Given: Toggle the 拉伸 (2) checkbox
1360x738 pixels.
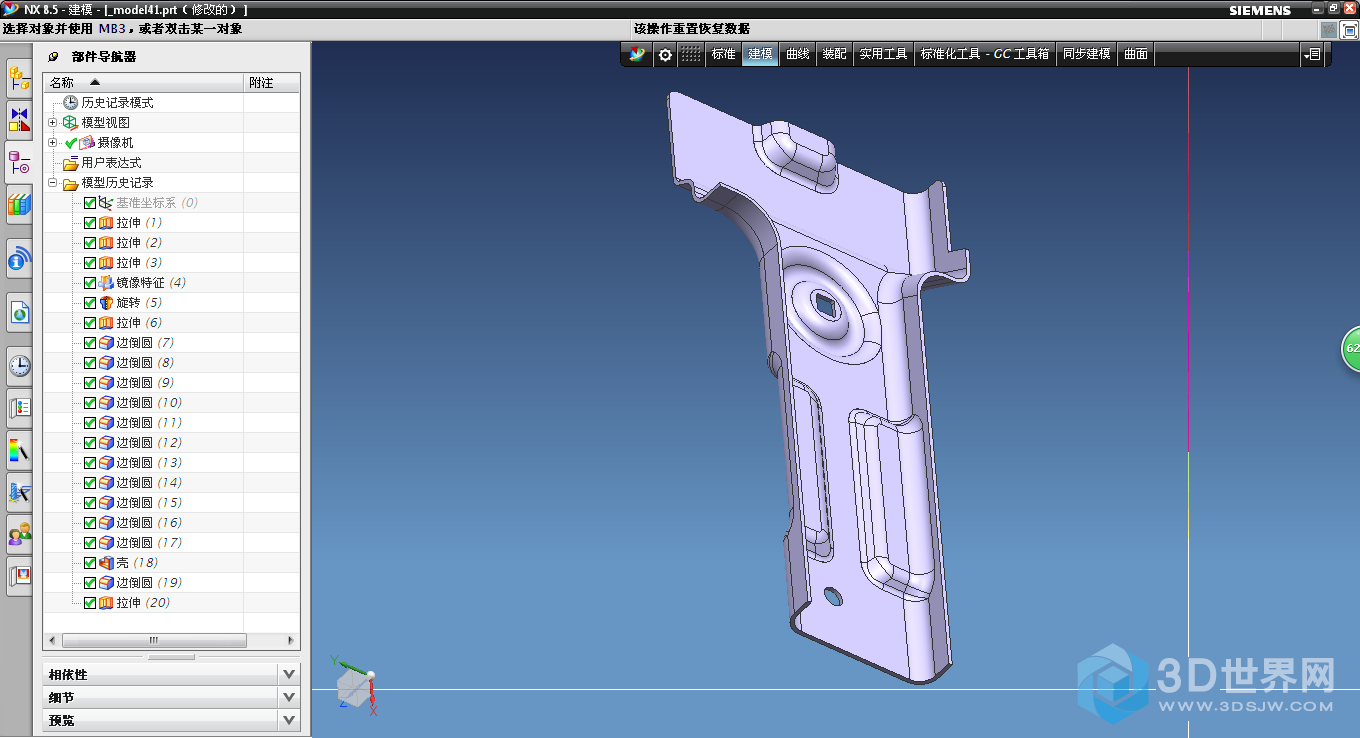Looking at the screenshot, I should [90, 243].
